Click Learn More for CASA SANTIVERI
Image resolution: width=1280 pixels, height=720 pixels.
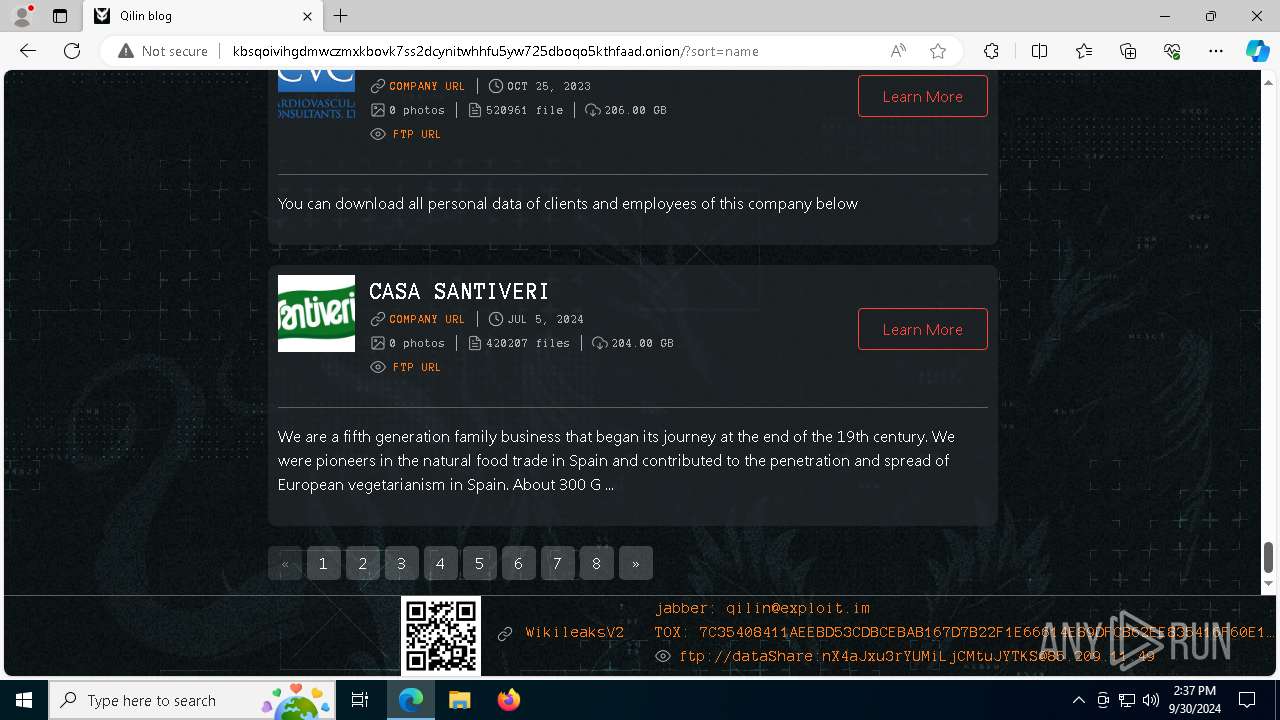[922, 329]
